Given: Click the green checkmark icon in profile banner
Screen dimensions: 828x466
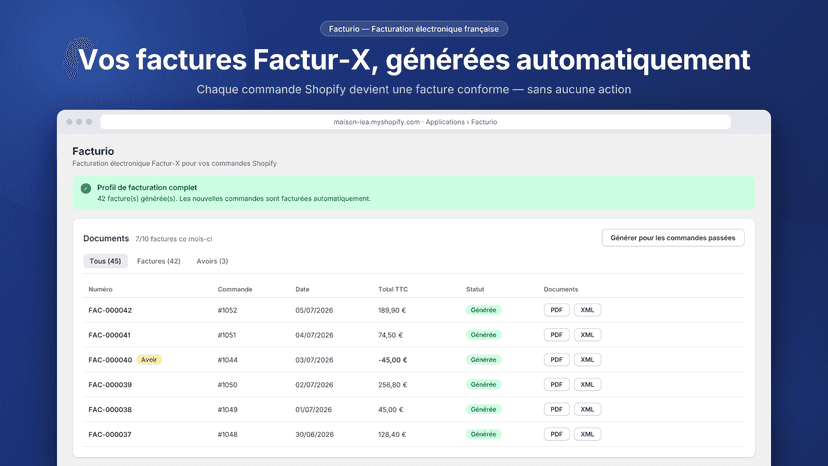Looking at the screenshot, I should [x=86, y=188].
